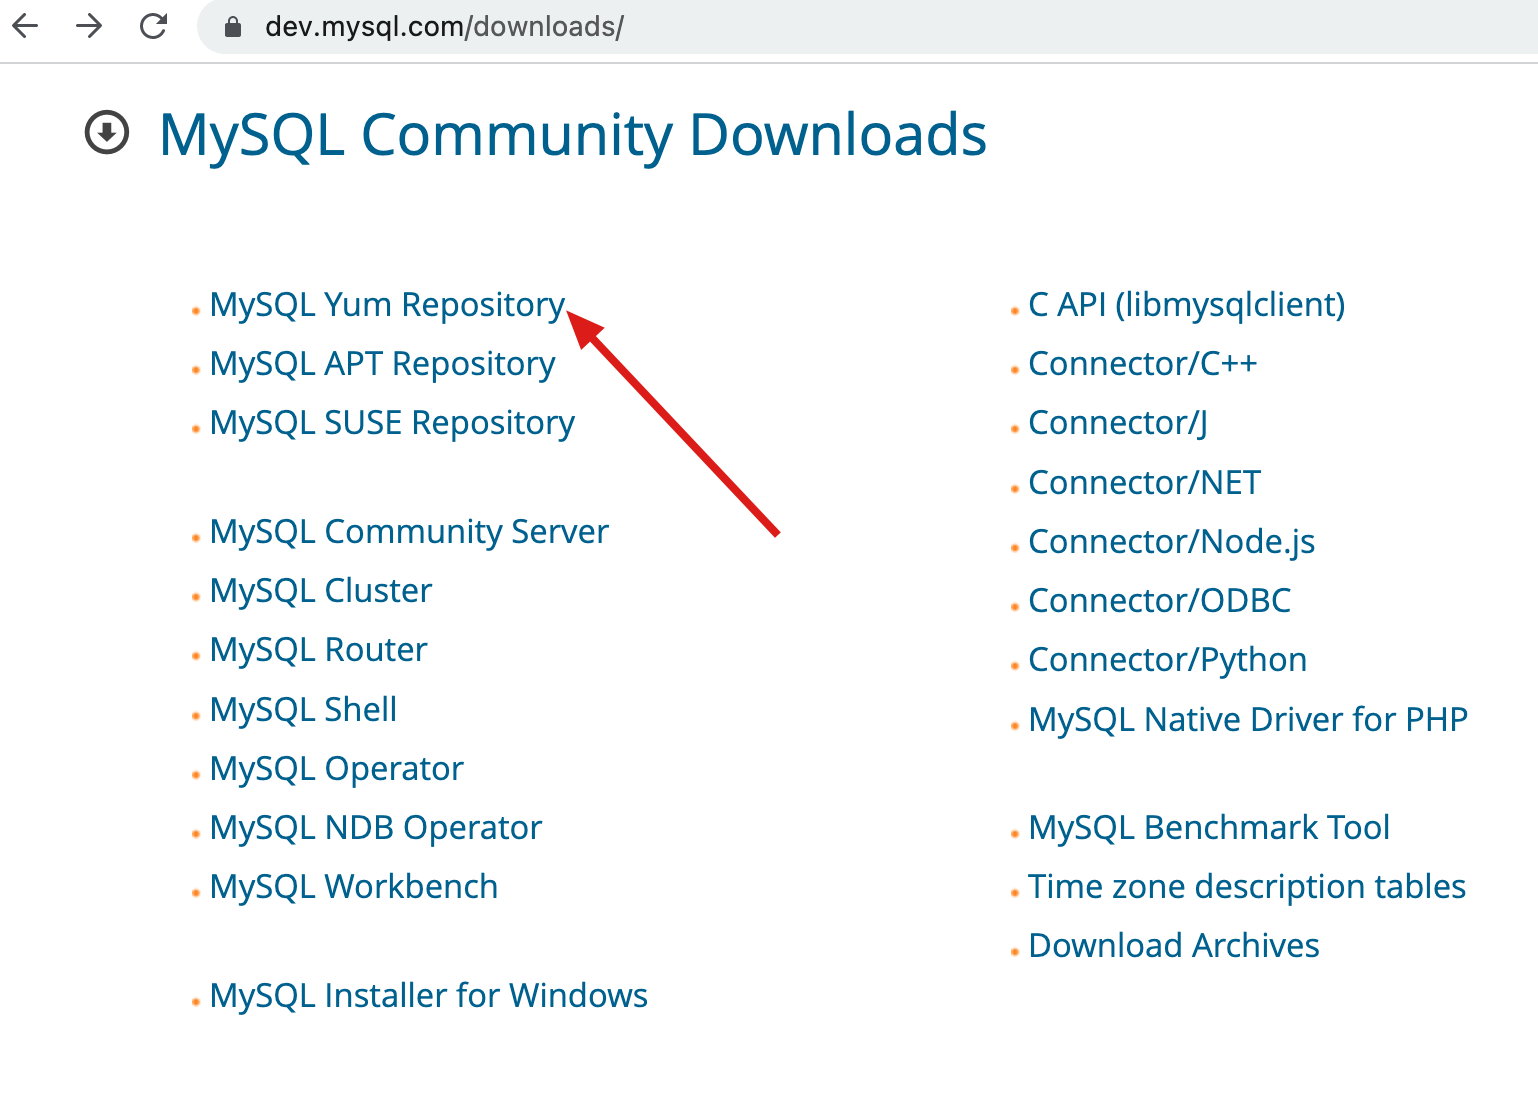The image size is (1538, 1098).
Task: Open MySQL Installer for Windows link
Action: point(429,996)
